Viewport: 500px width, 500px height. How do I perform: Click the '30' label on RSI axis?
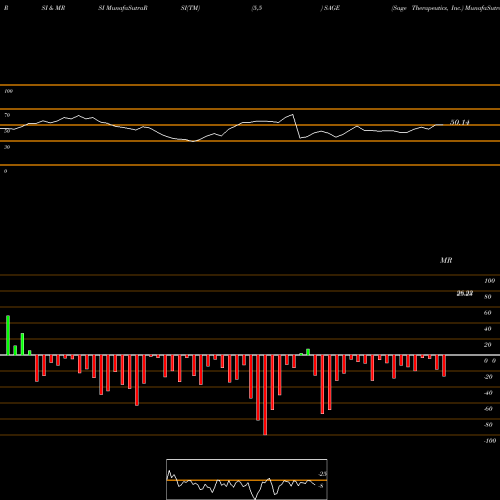7,147
